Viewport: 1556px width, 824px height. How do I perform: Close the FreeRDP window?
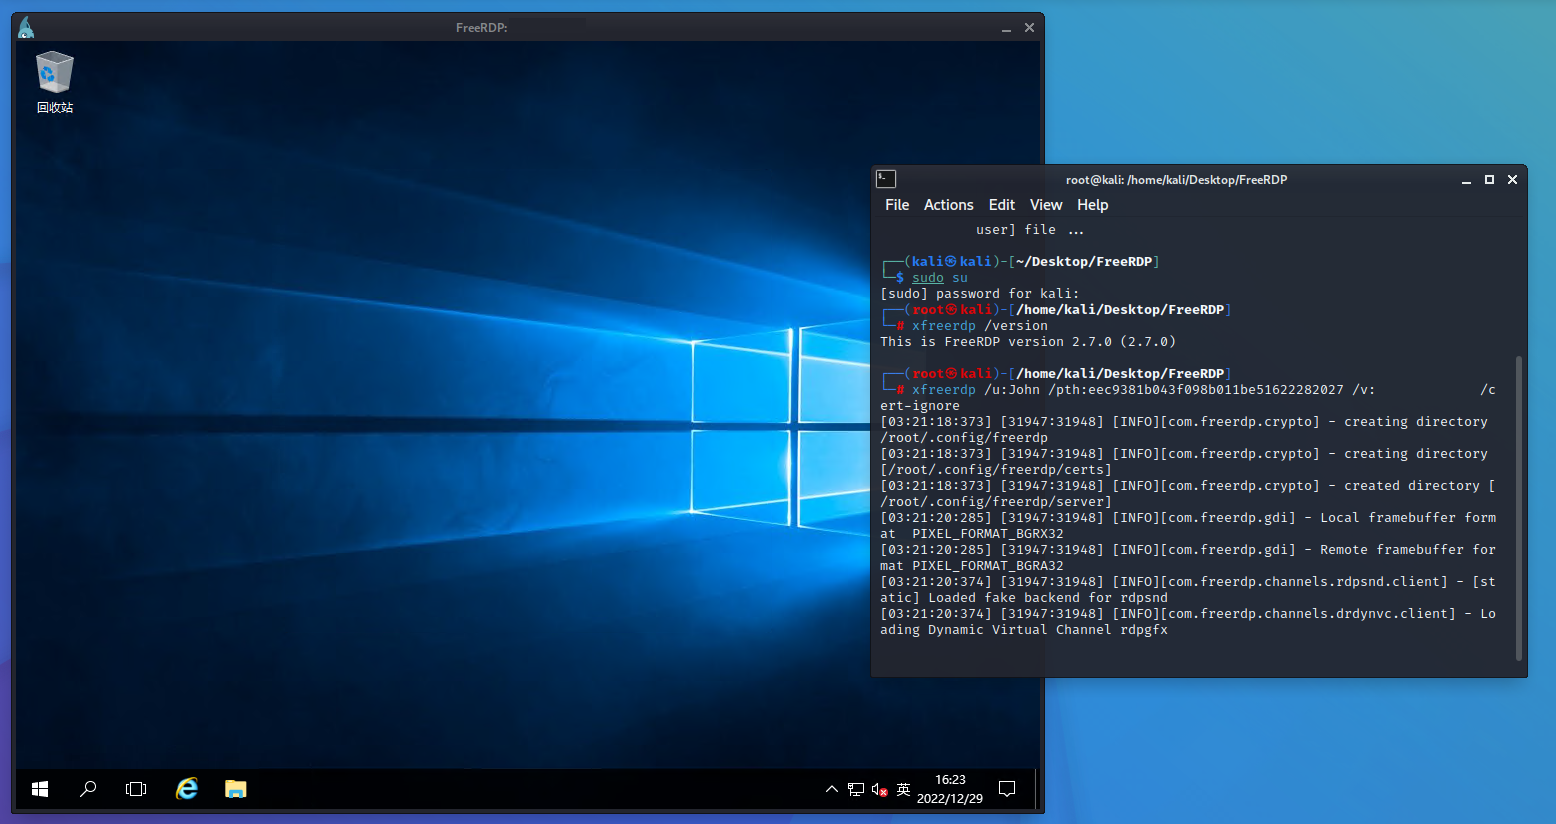click(x=1029, y=28)
